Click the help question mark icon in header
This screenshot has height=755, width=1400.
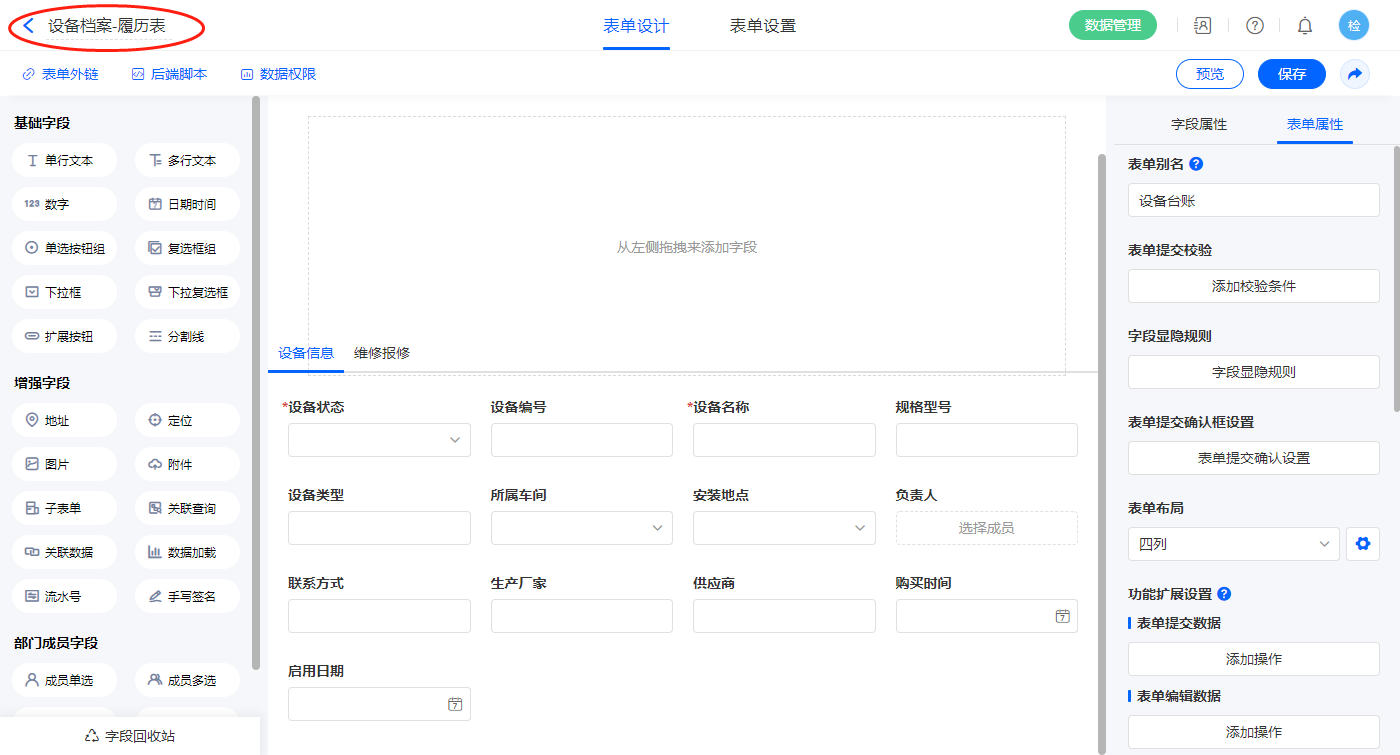click(1254, 26)
